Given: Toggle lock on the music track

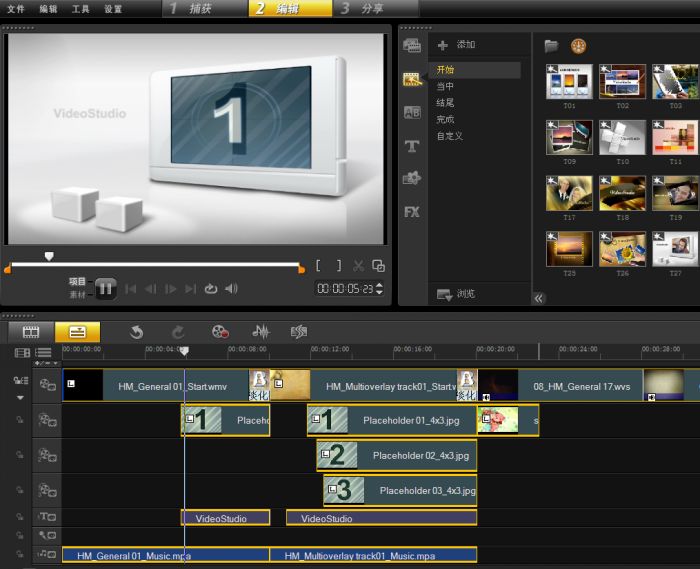Looking at the screenshot, I should click(x=18, y=554).
